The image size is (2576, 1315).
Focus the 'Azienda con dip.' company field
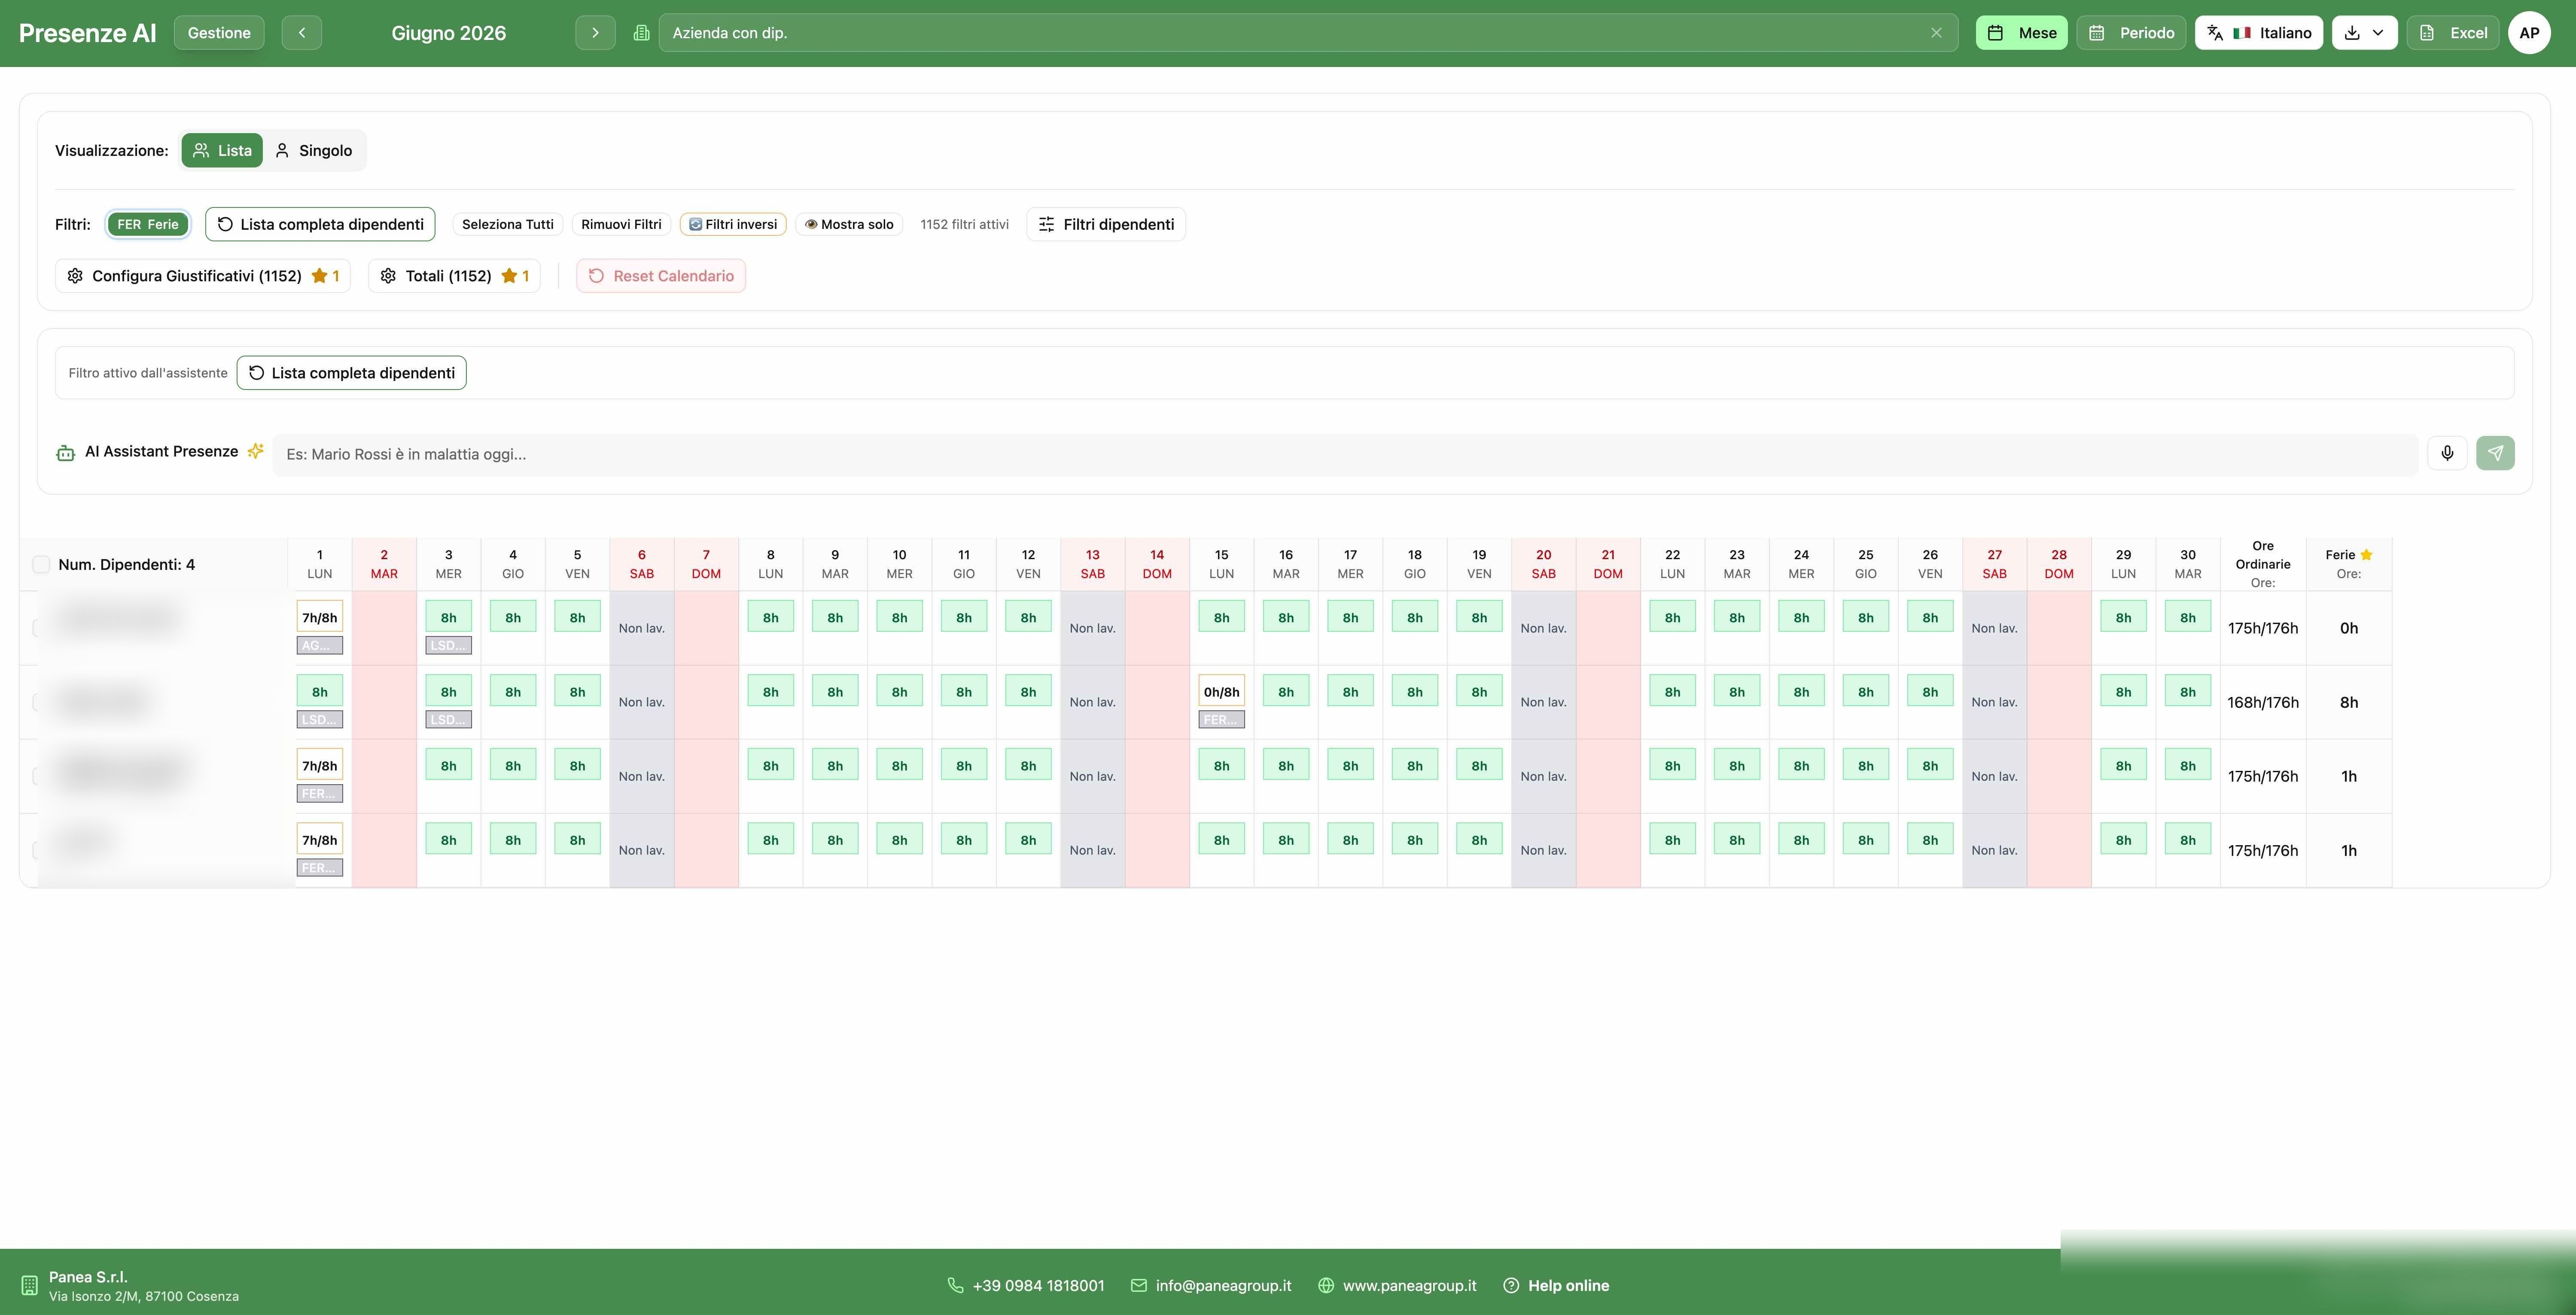(x=1308, y=33)
